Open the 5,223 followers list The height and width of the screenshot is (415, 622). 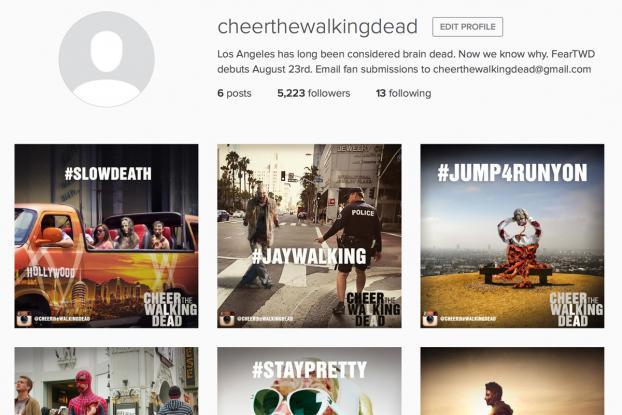[x=313, y=93]
